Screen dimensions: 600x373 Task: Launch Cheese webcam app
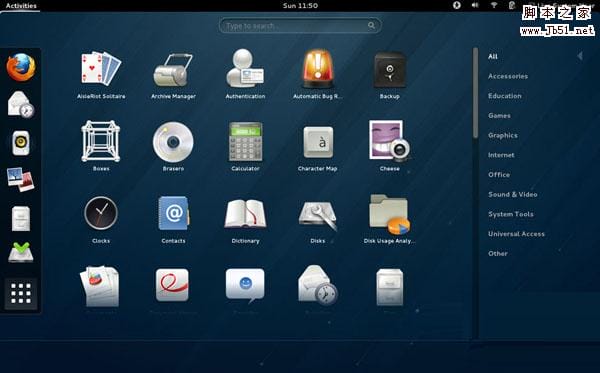point(390,145)
